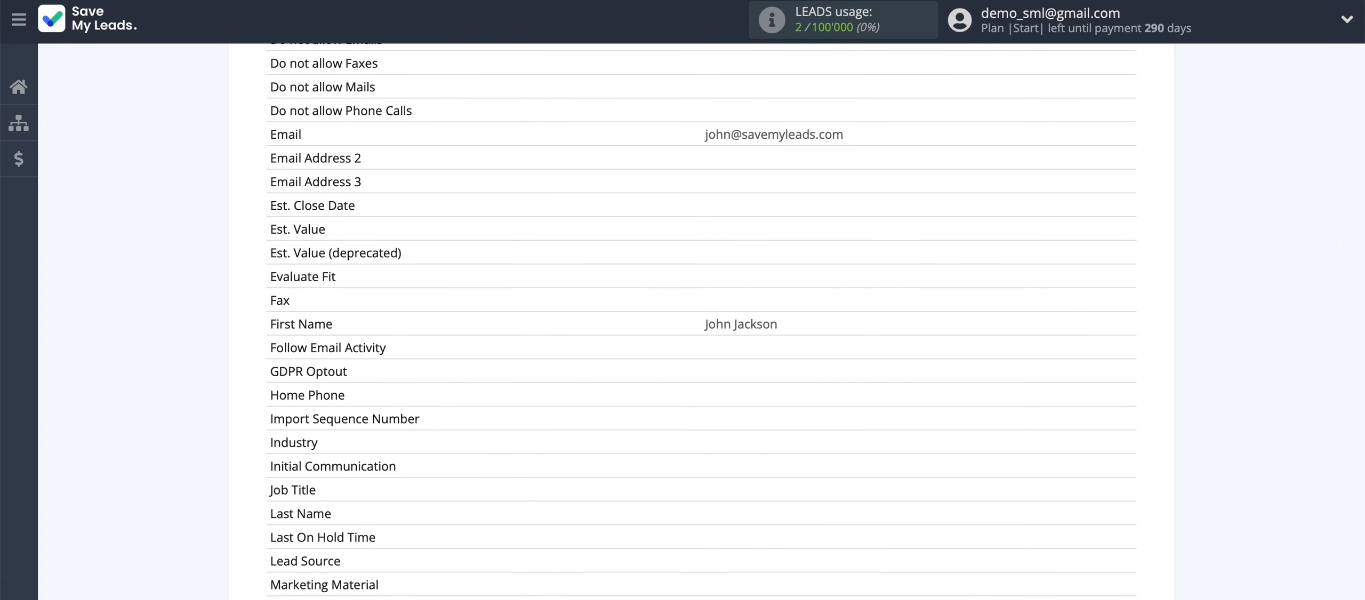Click the Est. Close Date row
This screenshot has width=1365, height=600.
(700, 205)
